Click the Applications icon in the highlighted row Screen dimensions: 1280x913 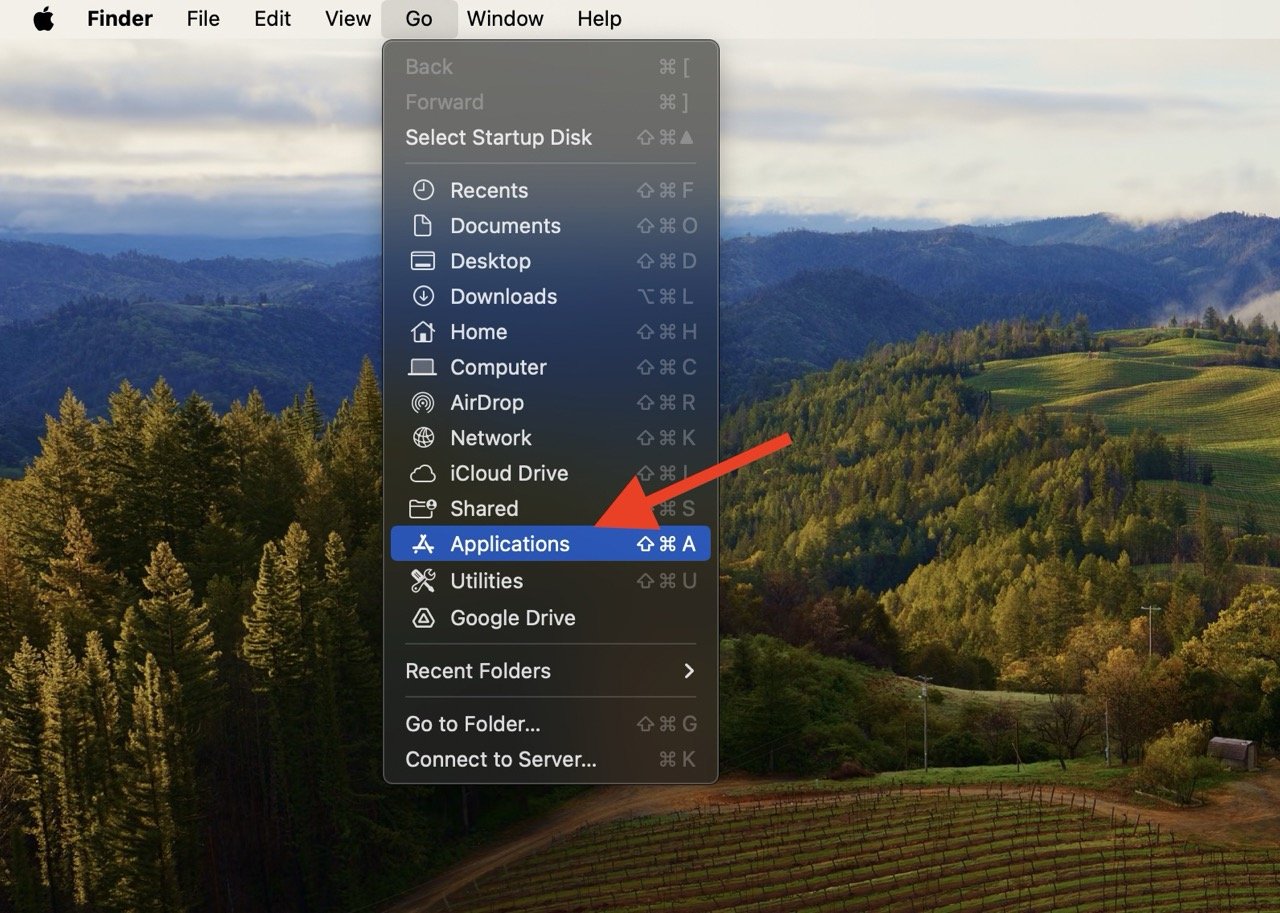click(423, 544)
